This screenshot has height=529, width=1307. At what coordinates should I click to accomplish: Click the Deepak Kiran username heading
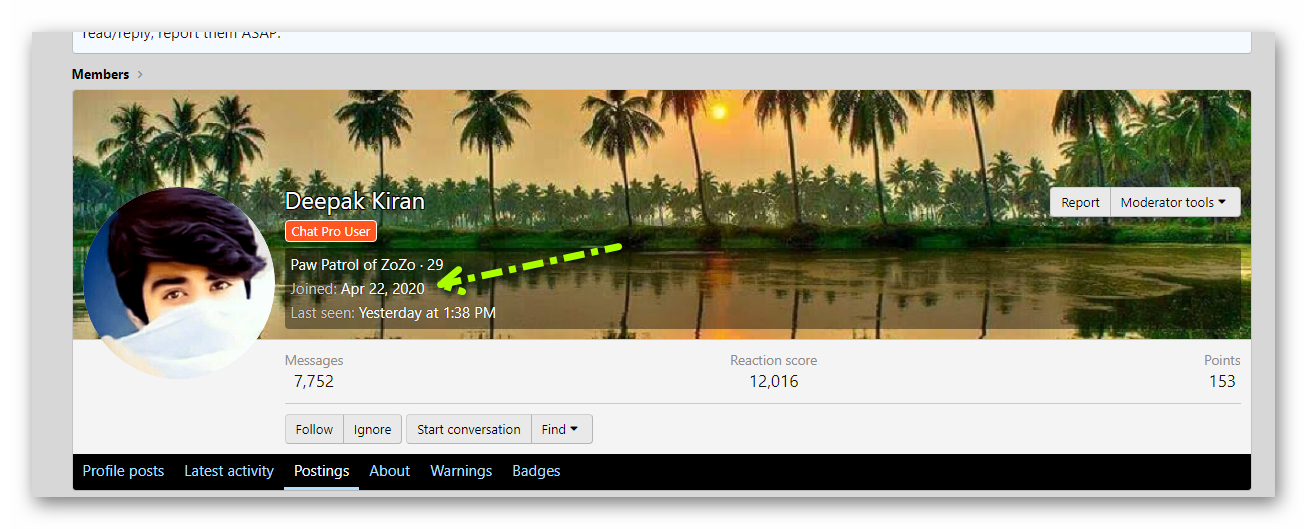(354, 201)
